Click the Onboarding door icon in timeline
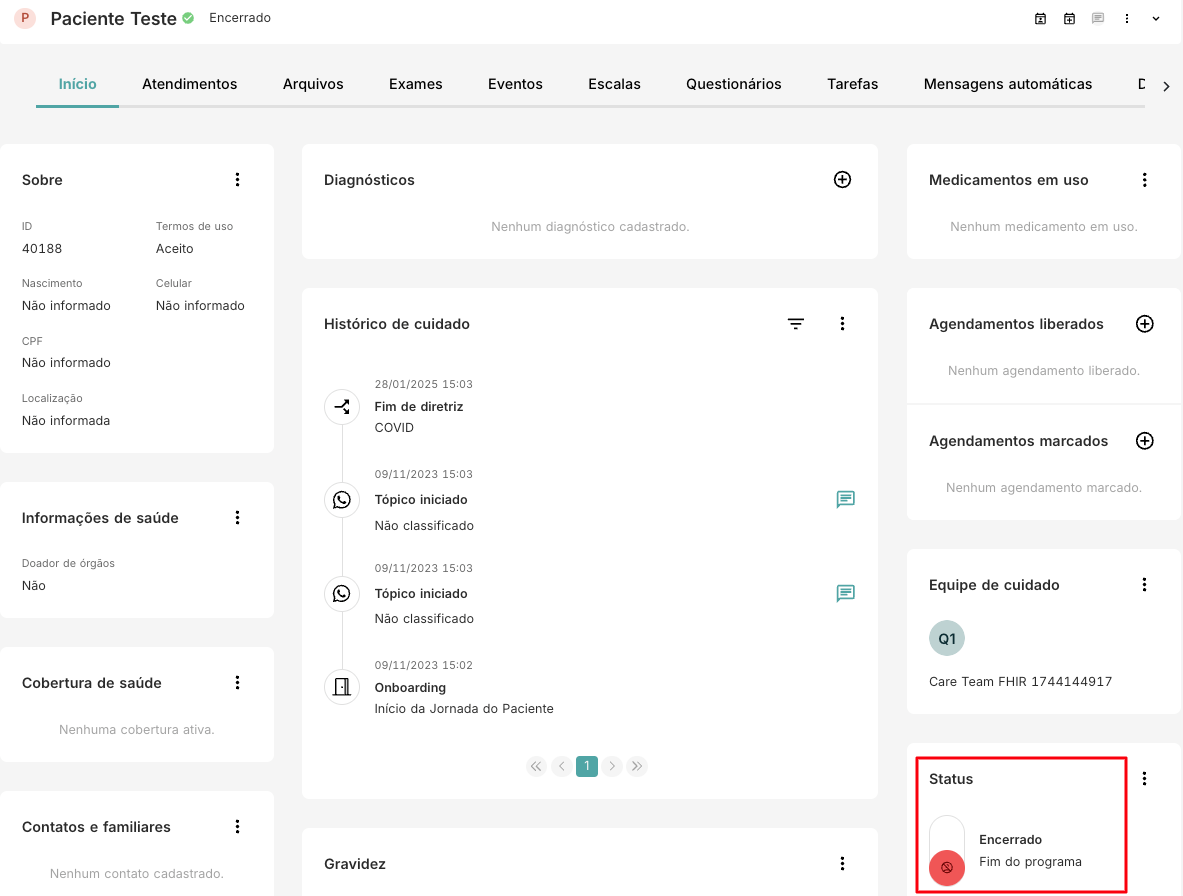1183x896 pixels. pyautogui.click(x=342, y=686)
